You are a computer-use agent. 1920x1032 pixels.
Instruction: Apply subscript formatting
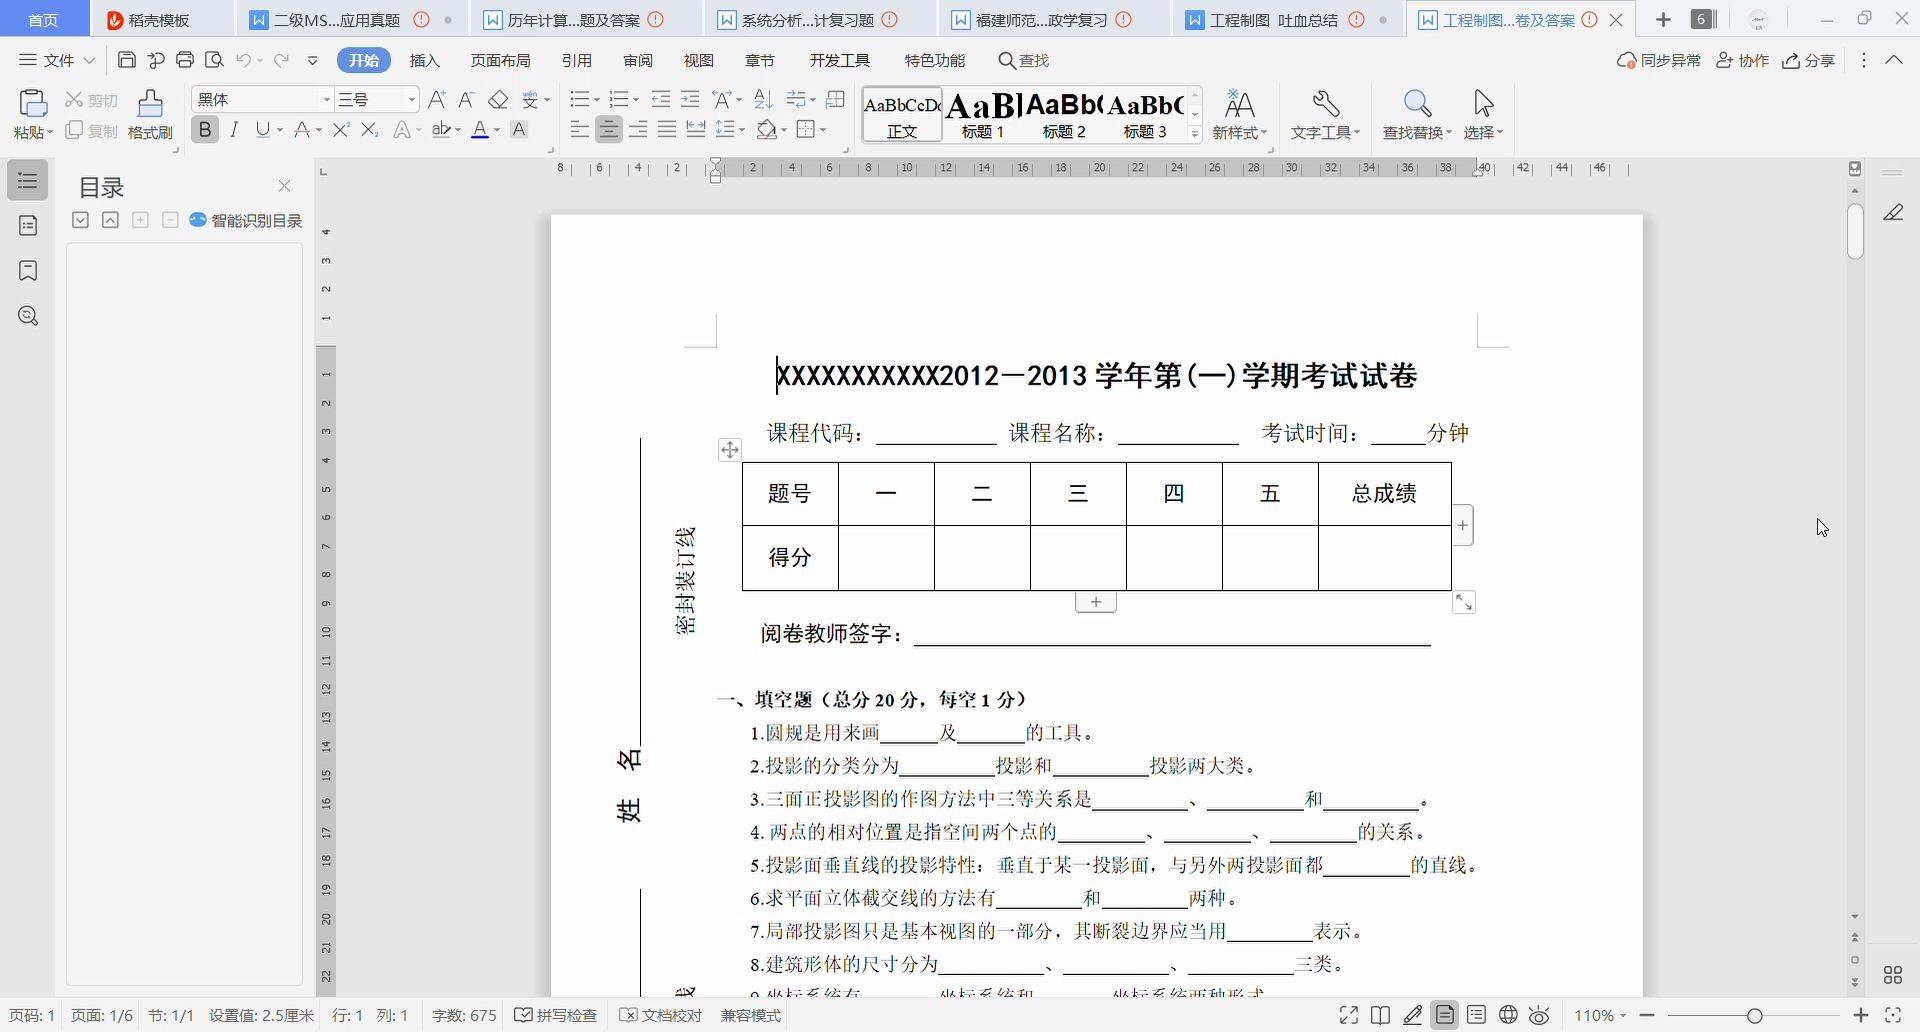tap(370, 130)
